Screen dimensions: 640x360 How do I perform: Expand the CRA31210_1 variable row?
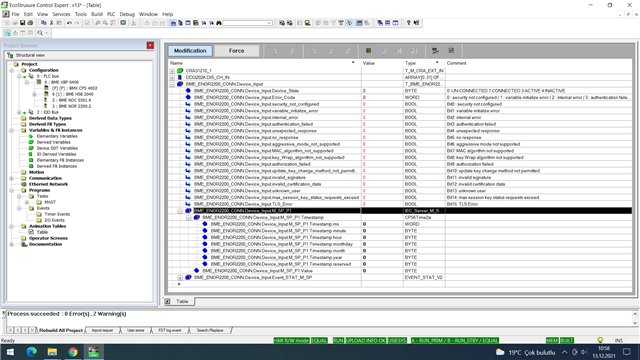click(172, 71)
